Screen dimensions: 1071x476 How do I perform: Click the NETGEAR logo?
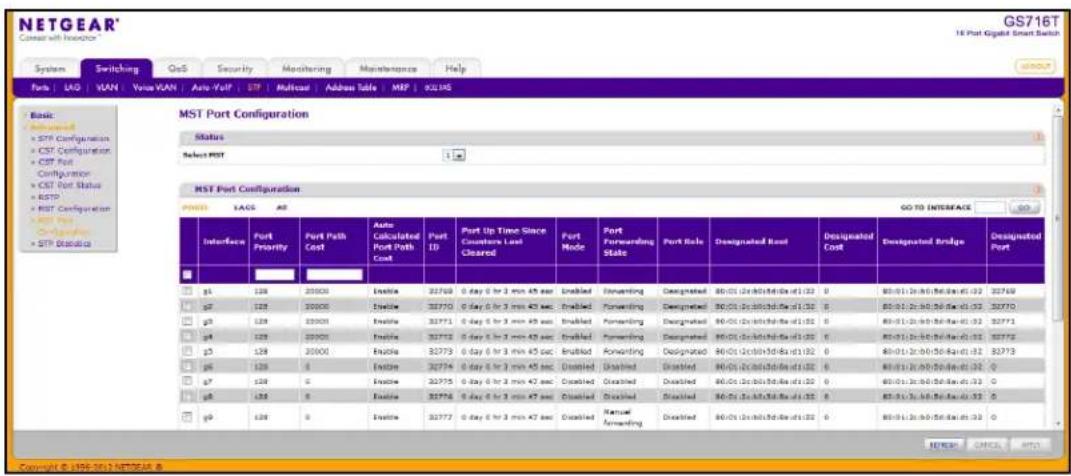coord(68,25)
